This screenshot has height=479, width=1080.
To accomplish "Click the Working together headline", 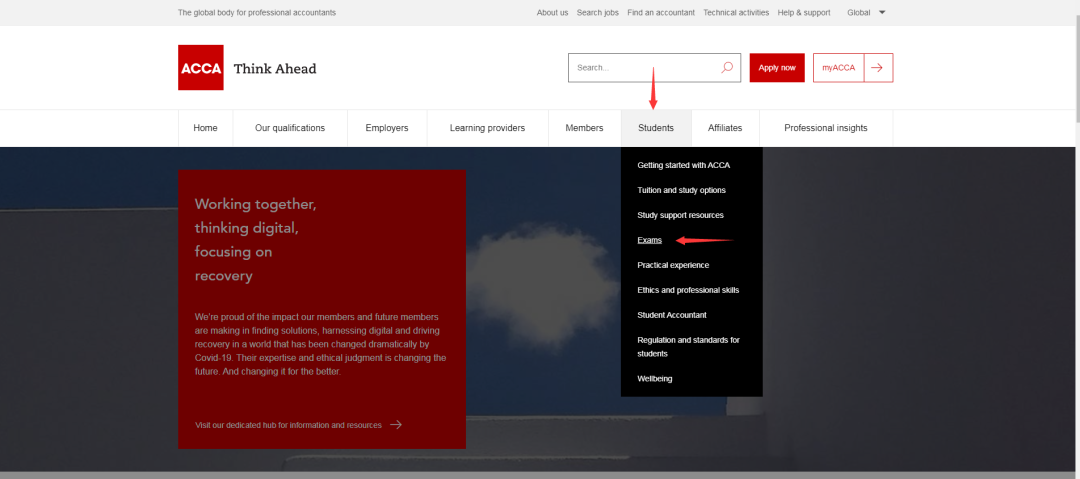I will point(256,240).
